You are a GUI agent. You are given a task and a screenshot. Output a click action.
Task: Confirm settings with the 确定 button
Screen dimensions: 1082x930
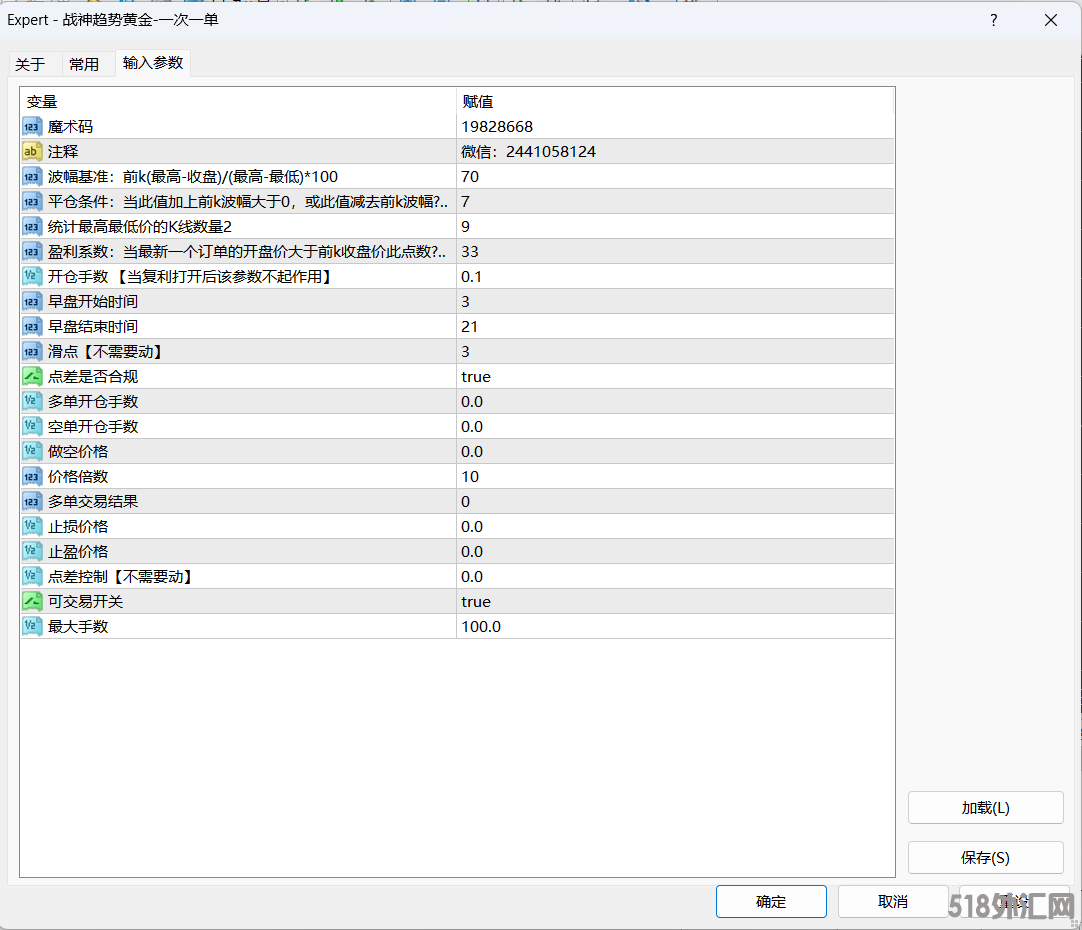pos(771,901)
